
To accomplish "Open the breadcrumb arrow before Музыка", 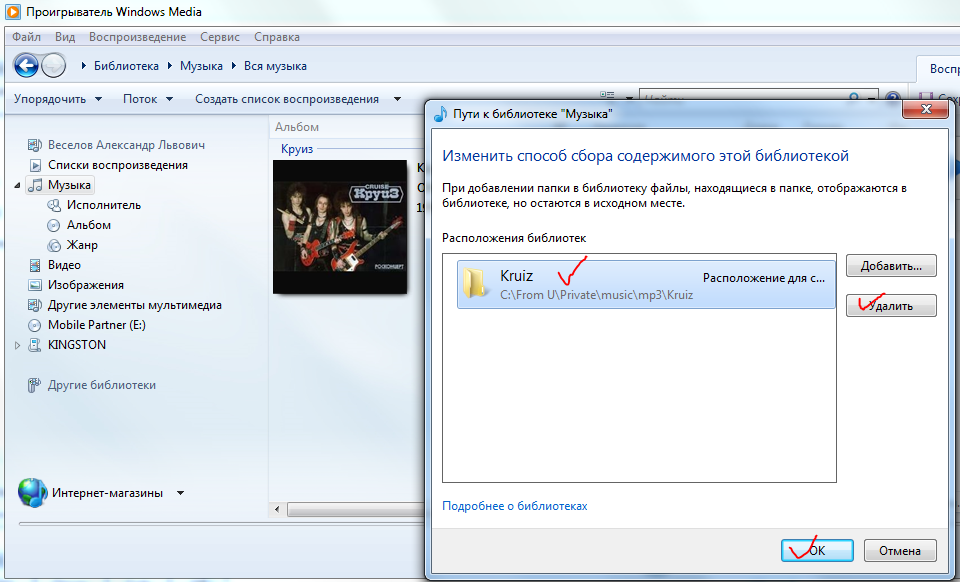I will 170,66.
